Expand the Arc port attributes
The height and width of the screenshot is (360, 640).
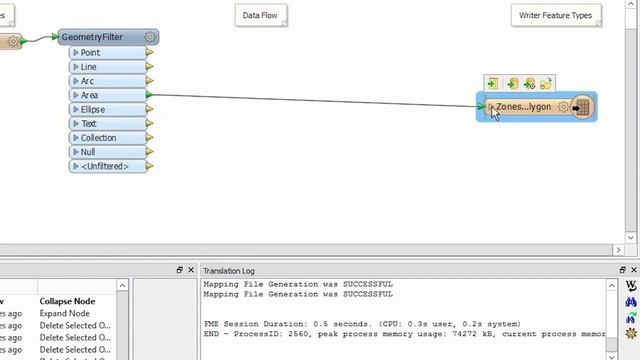click(x=76, y=81)
